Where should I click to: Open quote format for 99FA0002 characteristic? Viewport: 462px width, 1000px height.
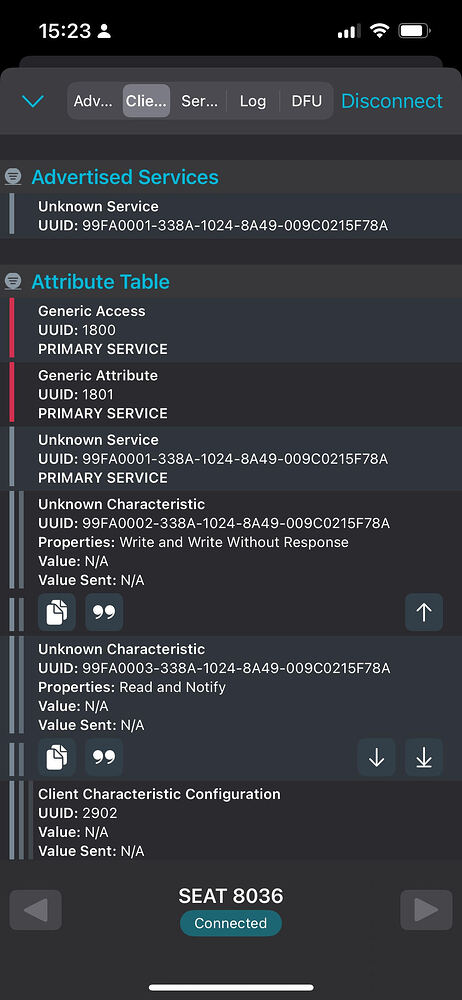[x=104, y=612]
